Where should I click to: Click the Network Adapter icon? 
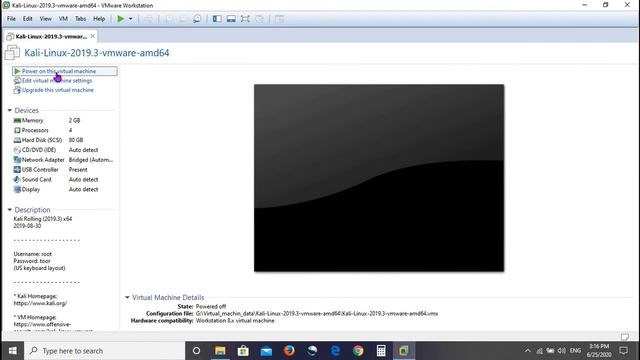click(x=17, y=160)
